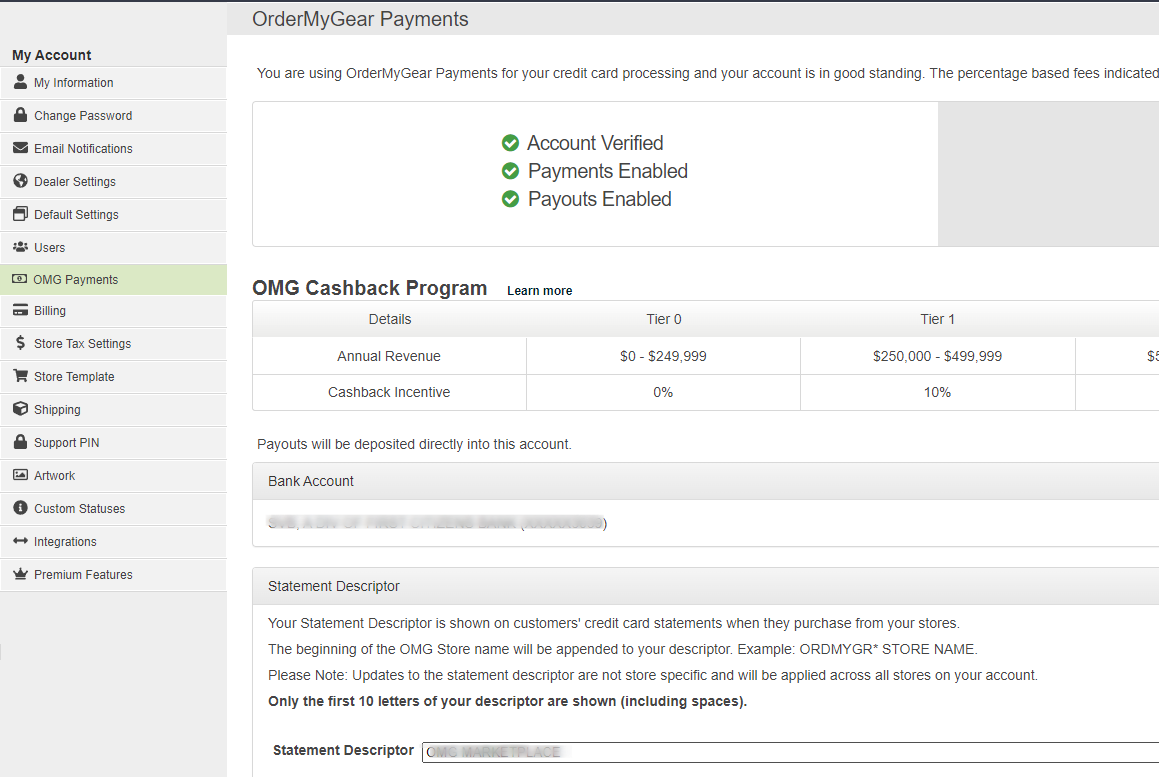
Task: Click the OrderMyGear Payments page title
Action: click(x=360, y=19)
